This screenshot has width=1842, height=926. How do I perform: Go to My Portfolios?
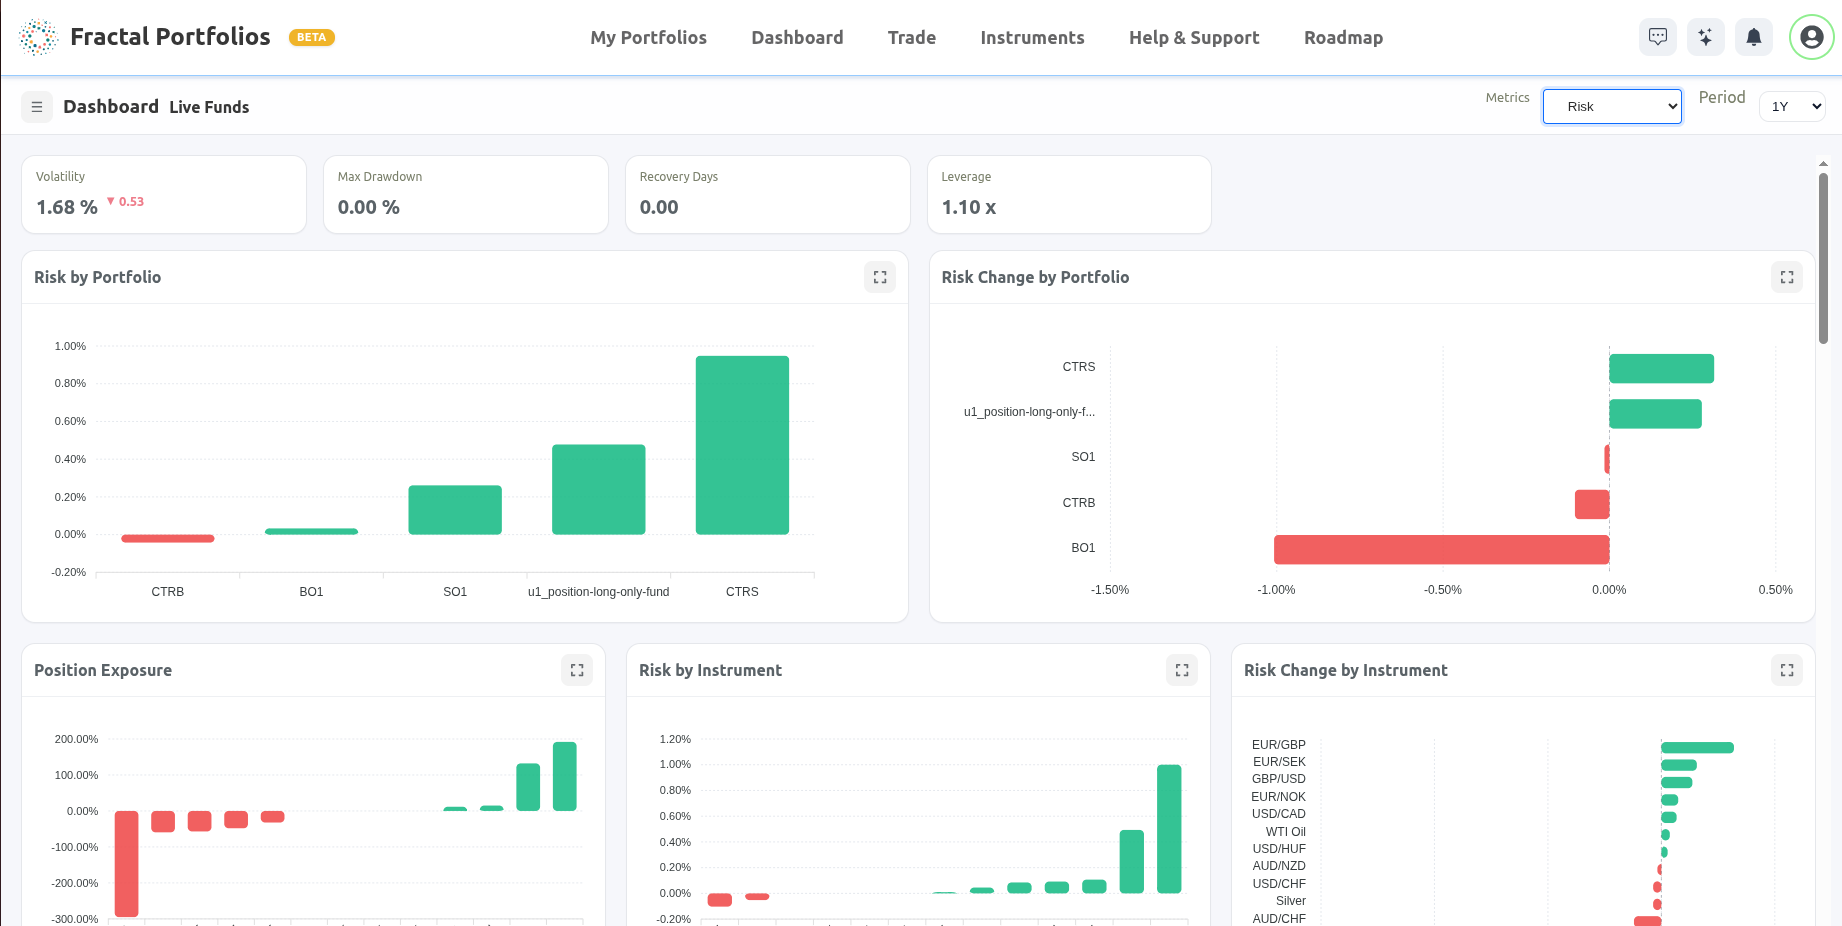(x=648, y=37)
